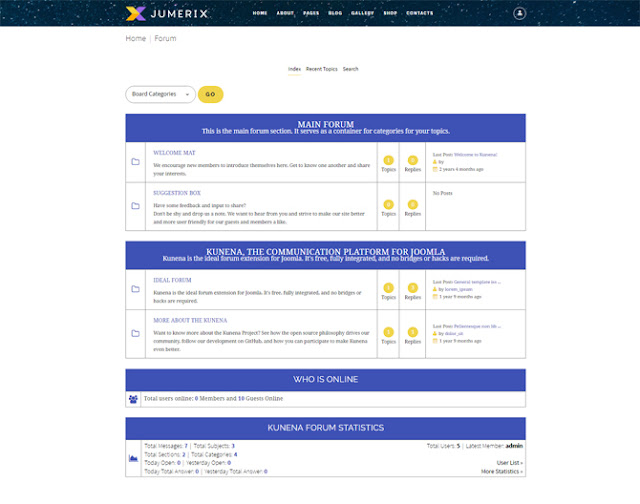The width and height of the screenshot is (640, 504).
Task: Open the user account icon in header
Action: pos(519,13)
